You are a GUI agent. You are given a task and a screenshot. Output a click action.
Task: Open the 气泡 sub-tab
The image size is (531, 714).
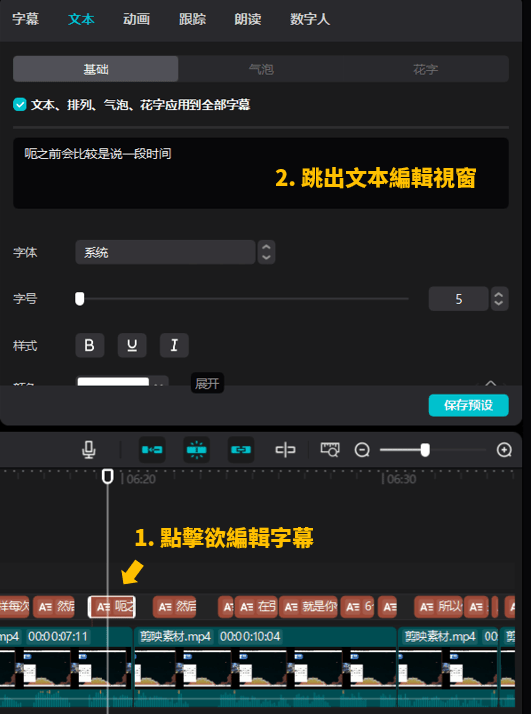pyautogui.click(x=261, y=69)
